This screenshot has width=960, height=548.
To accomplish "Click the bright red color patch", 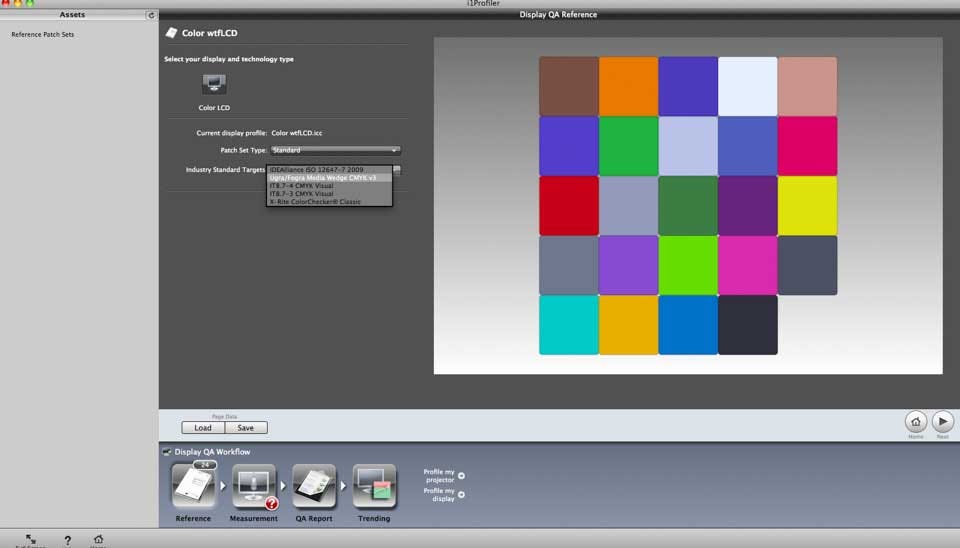I will tap(569, 206).
